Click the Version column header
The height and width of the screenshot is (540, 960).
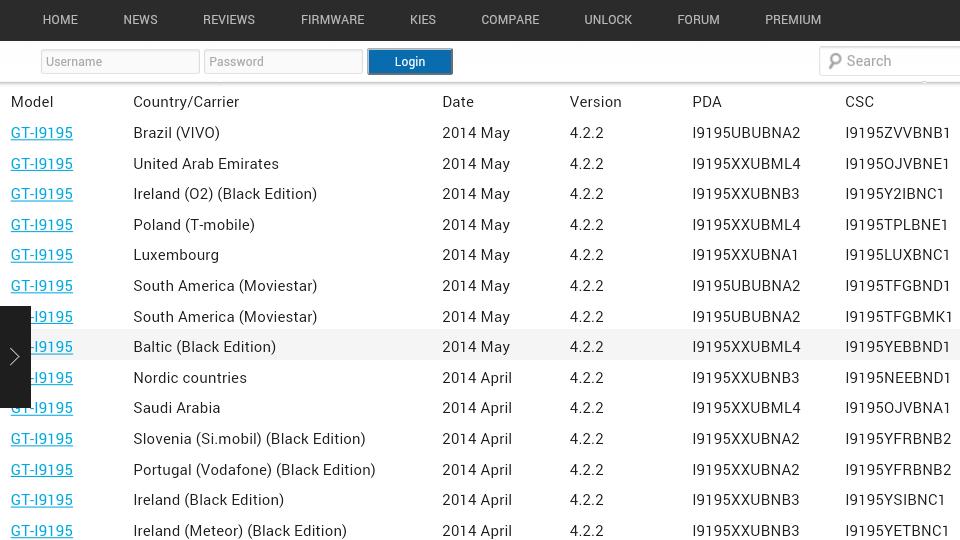[x=595, y=102]
